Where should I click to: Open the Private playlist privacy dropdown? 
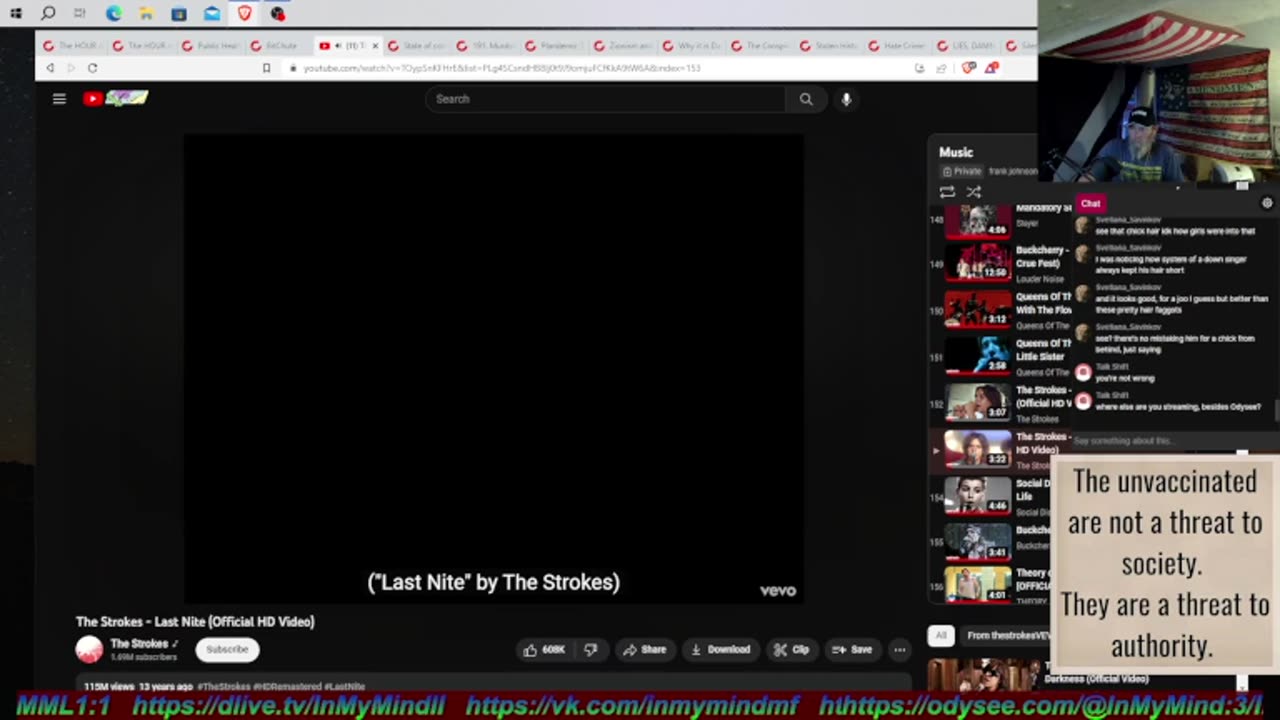[961, 171]
